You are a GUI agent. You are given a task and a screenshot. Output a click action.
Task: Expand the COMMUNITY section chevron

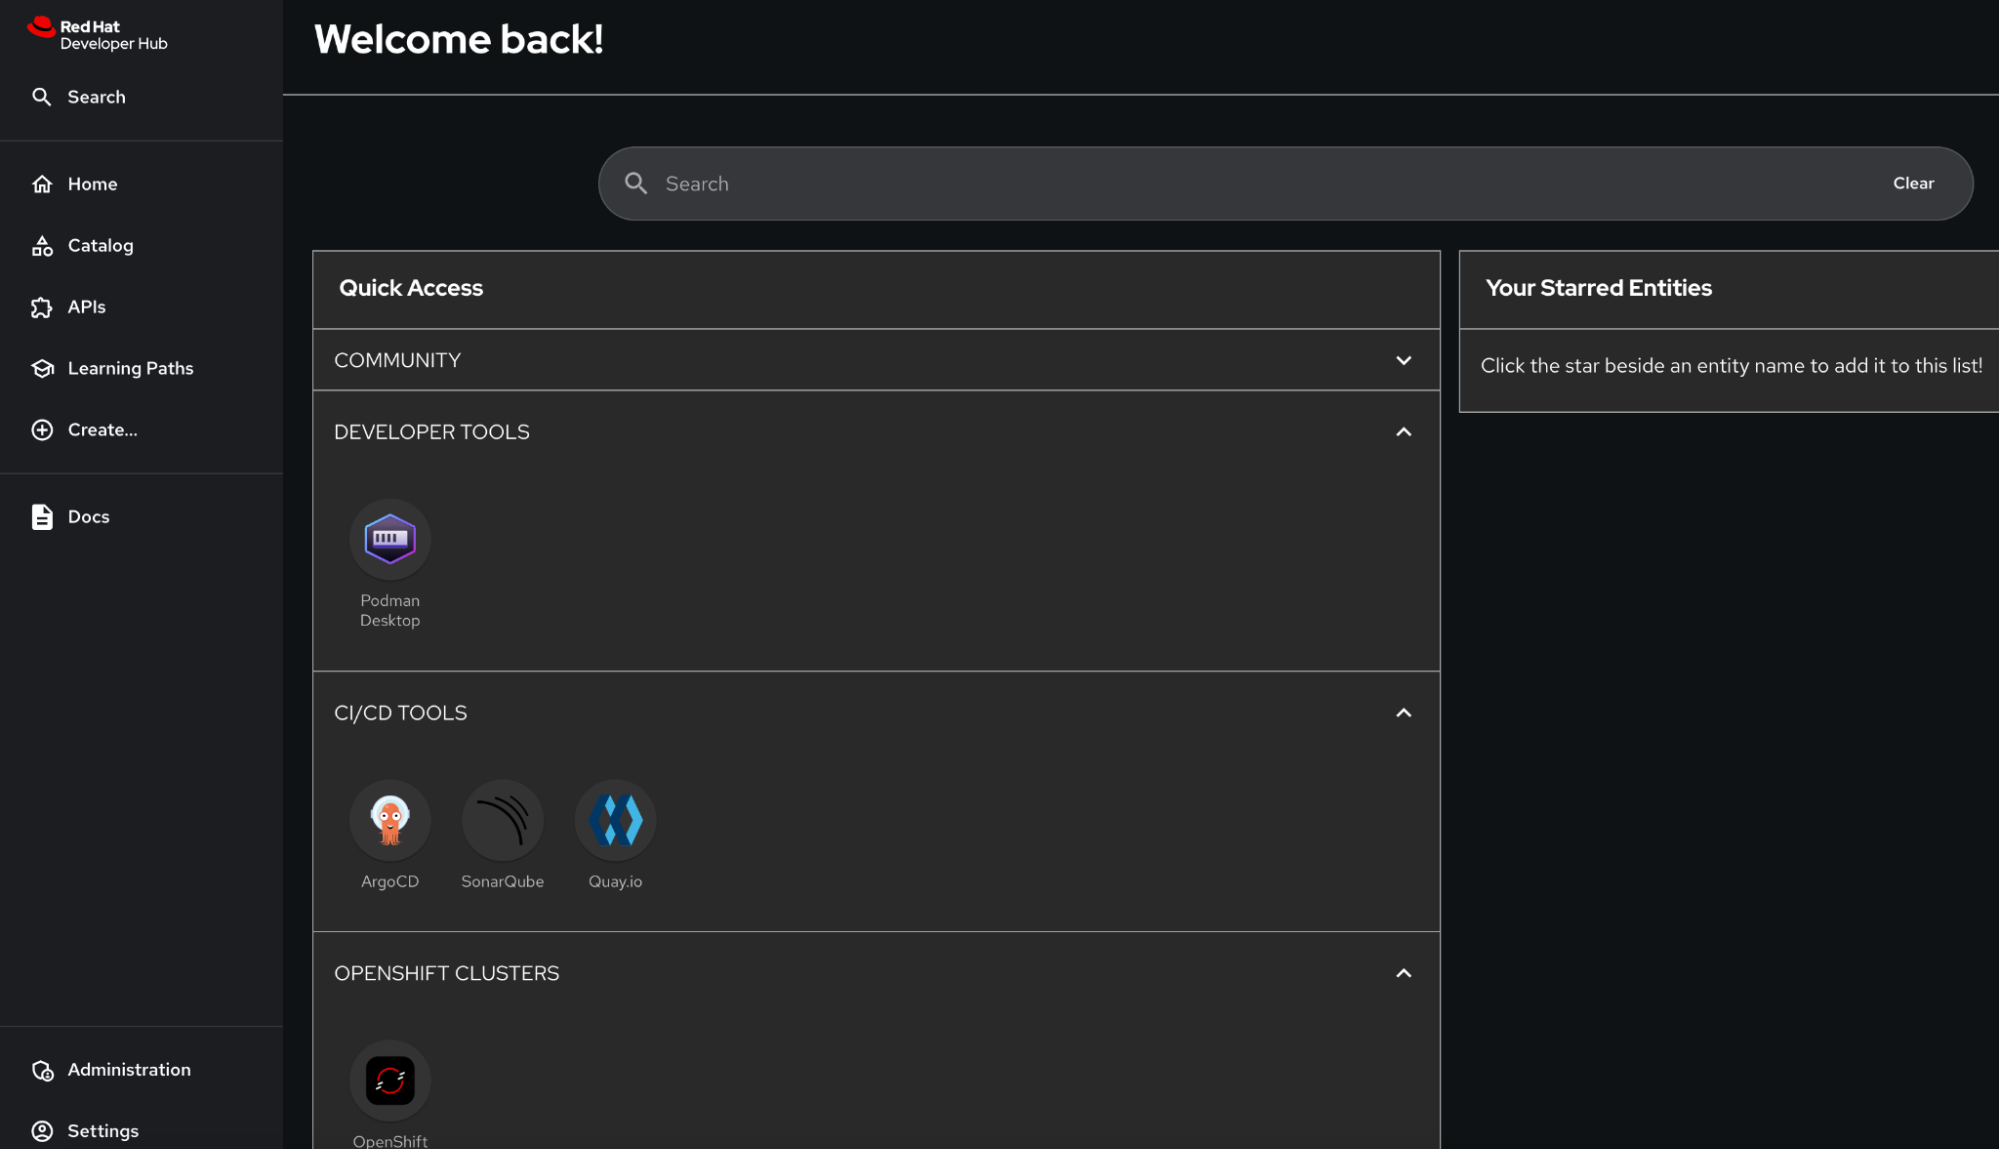coord(1404,360)
